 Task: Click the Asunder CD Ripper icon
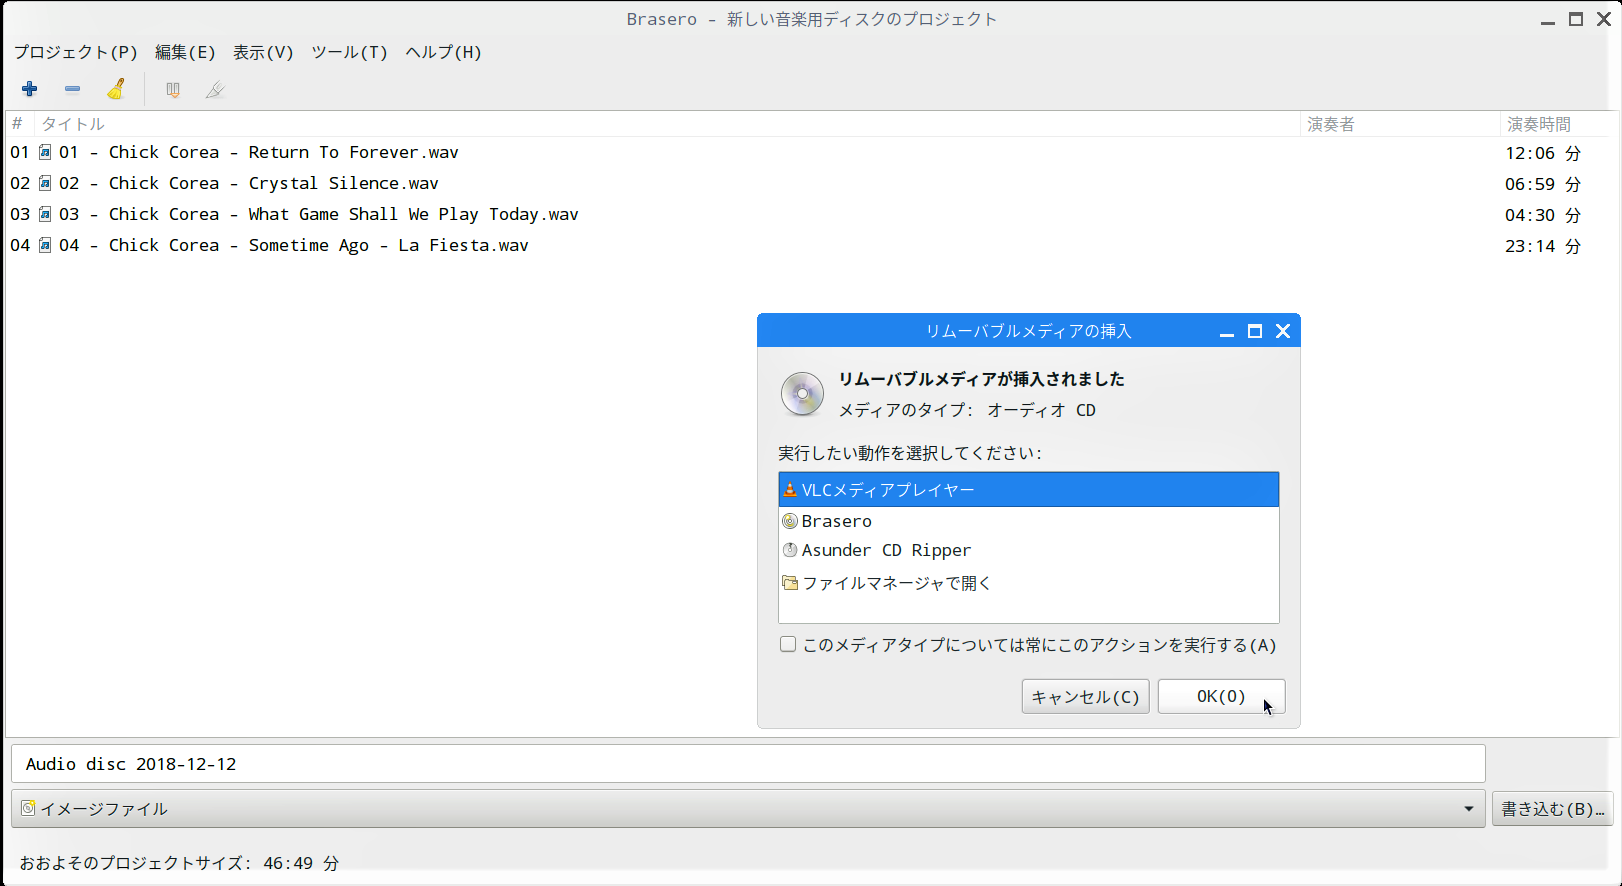pyautogui.click(x=790, y=550)
